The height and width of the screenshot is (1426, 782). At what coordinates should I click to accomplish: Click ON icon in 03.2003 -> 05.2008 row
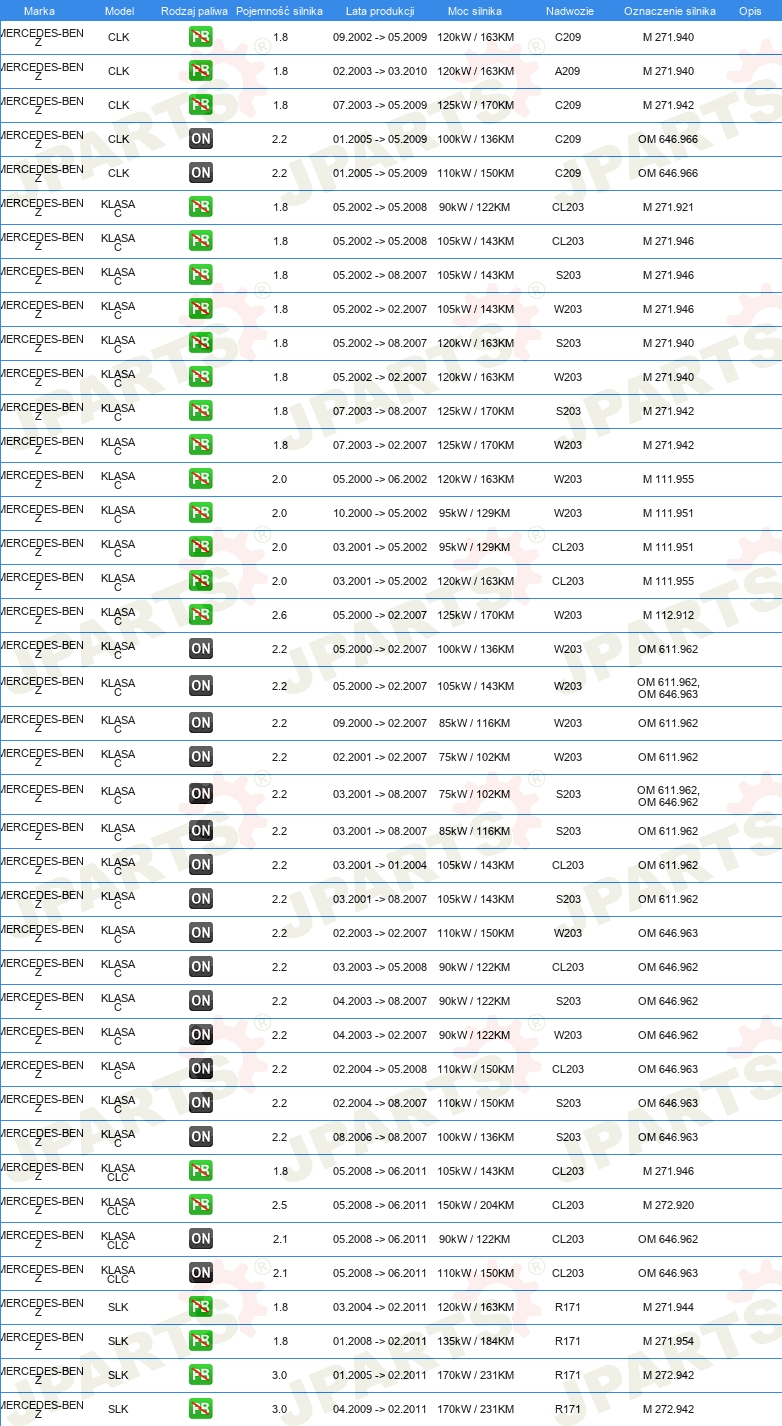point(201,967)
